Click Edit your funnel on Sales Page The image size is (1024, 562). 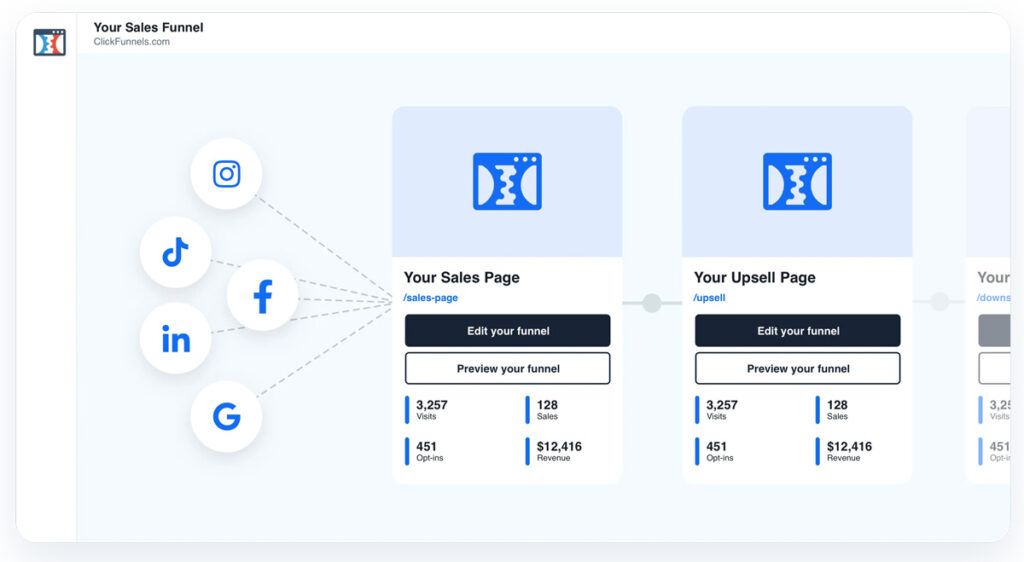click(507, 331)
